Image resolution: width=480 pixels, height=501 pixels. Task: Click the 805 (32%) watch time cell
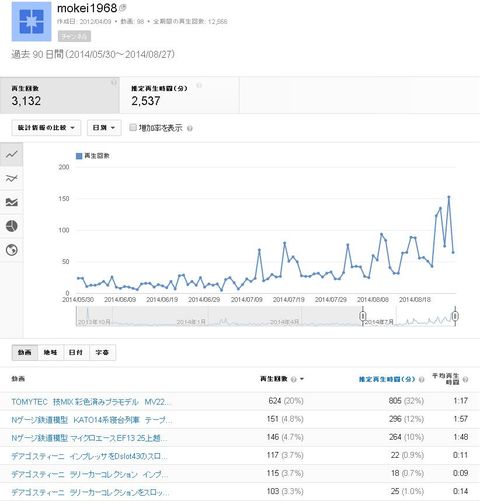click(406, 401)
